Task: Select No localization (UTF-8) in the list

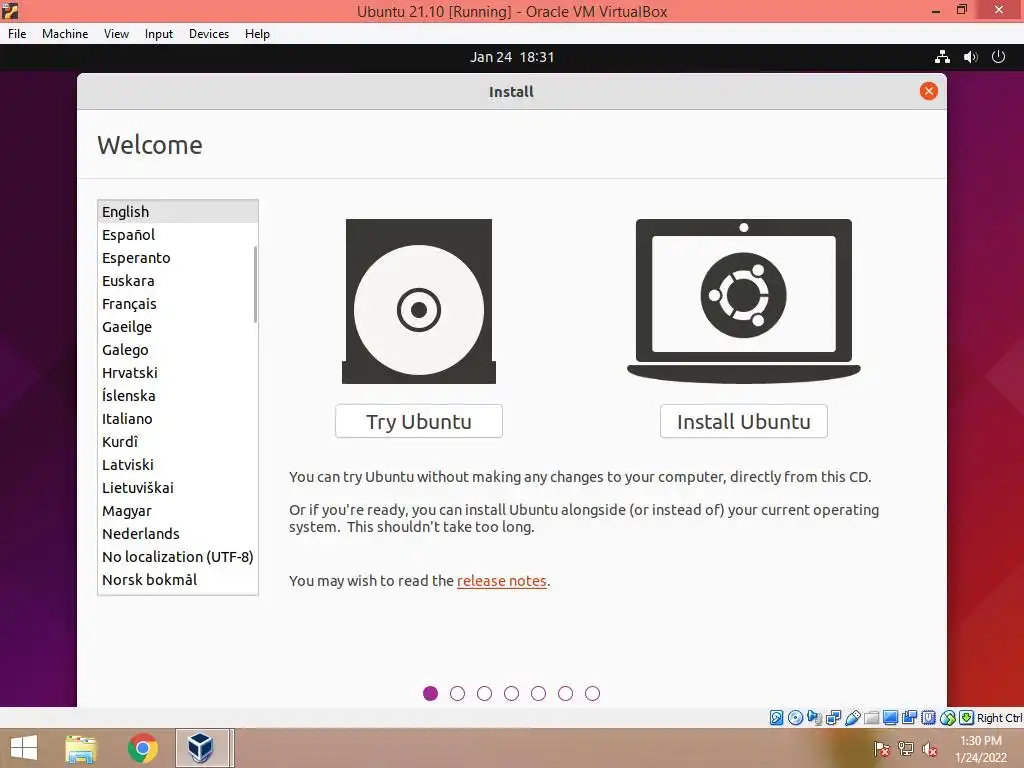Action: tap(178, 556)
